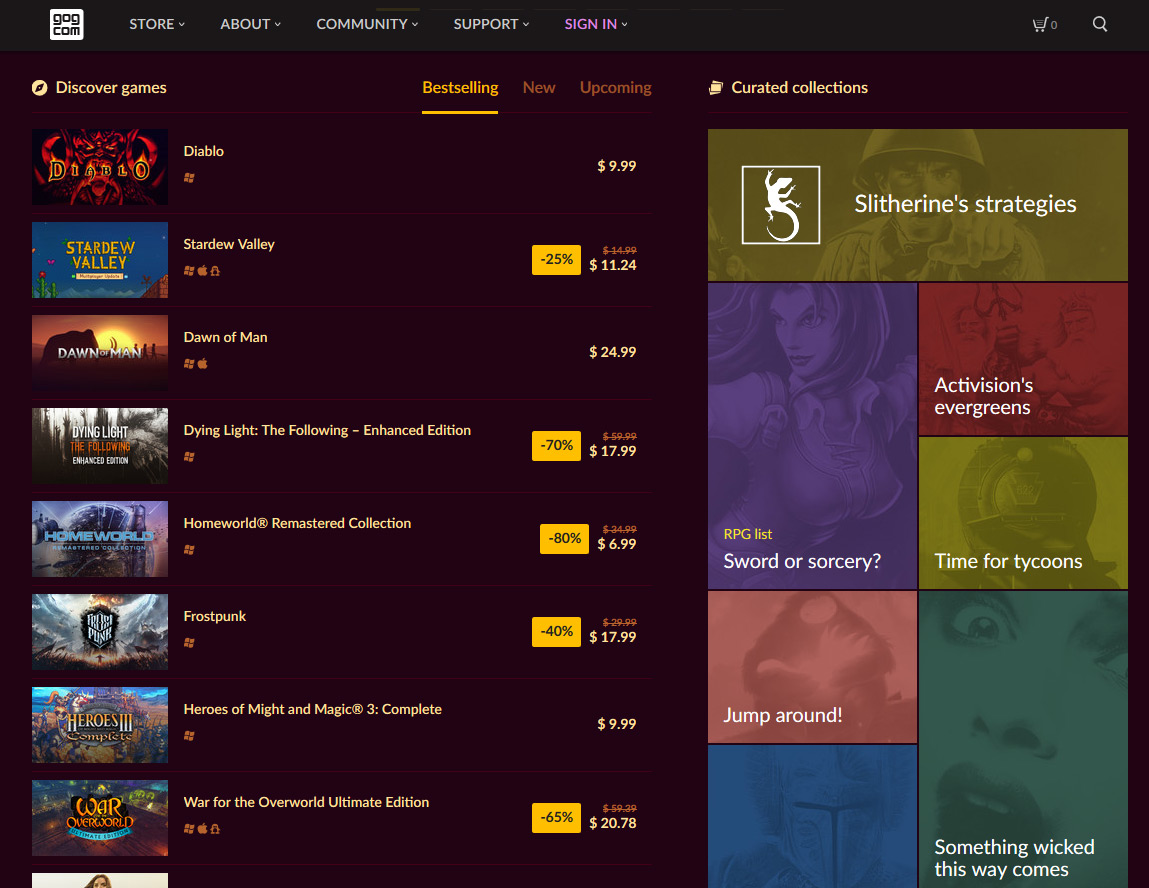This screenshot has height=888, width=1149.
Task: Click the macOS icon under War for the Overworld
Action: (202, 829)
